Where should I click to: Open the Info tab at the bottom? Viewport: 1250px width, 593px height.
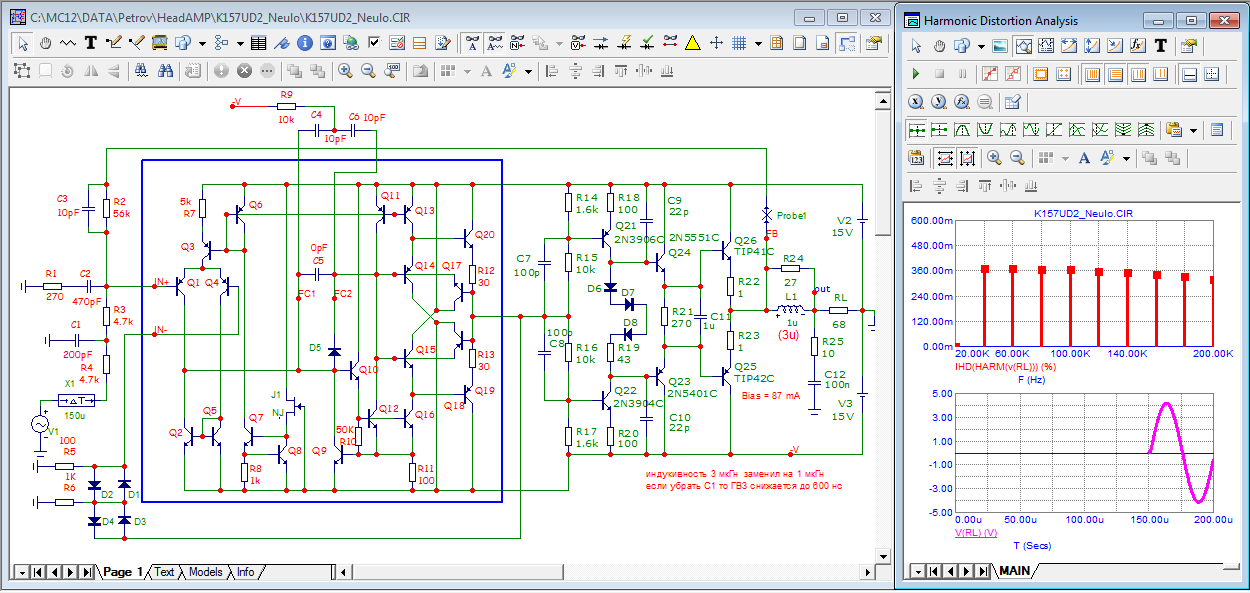click(245, 572)
